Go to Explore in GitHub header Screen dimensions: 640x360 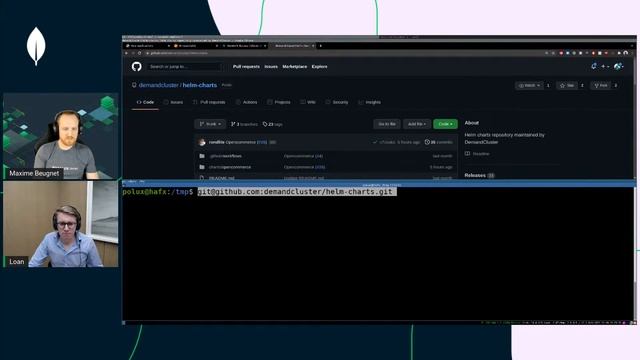[x=320, y=67]
